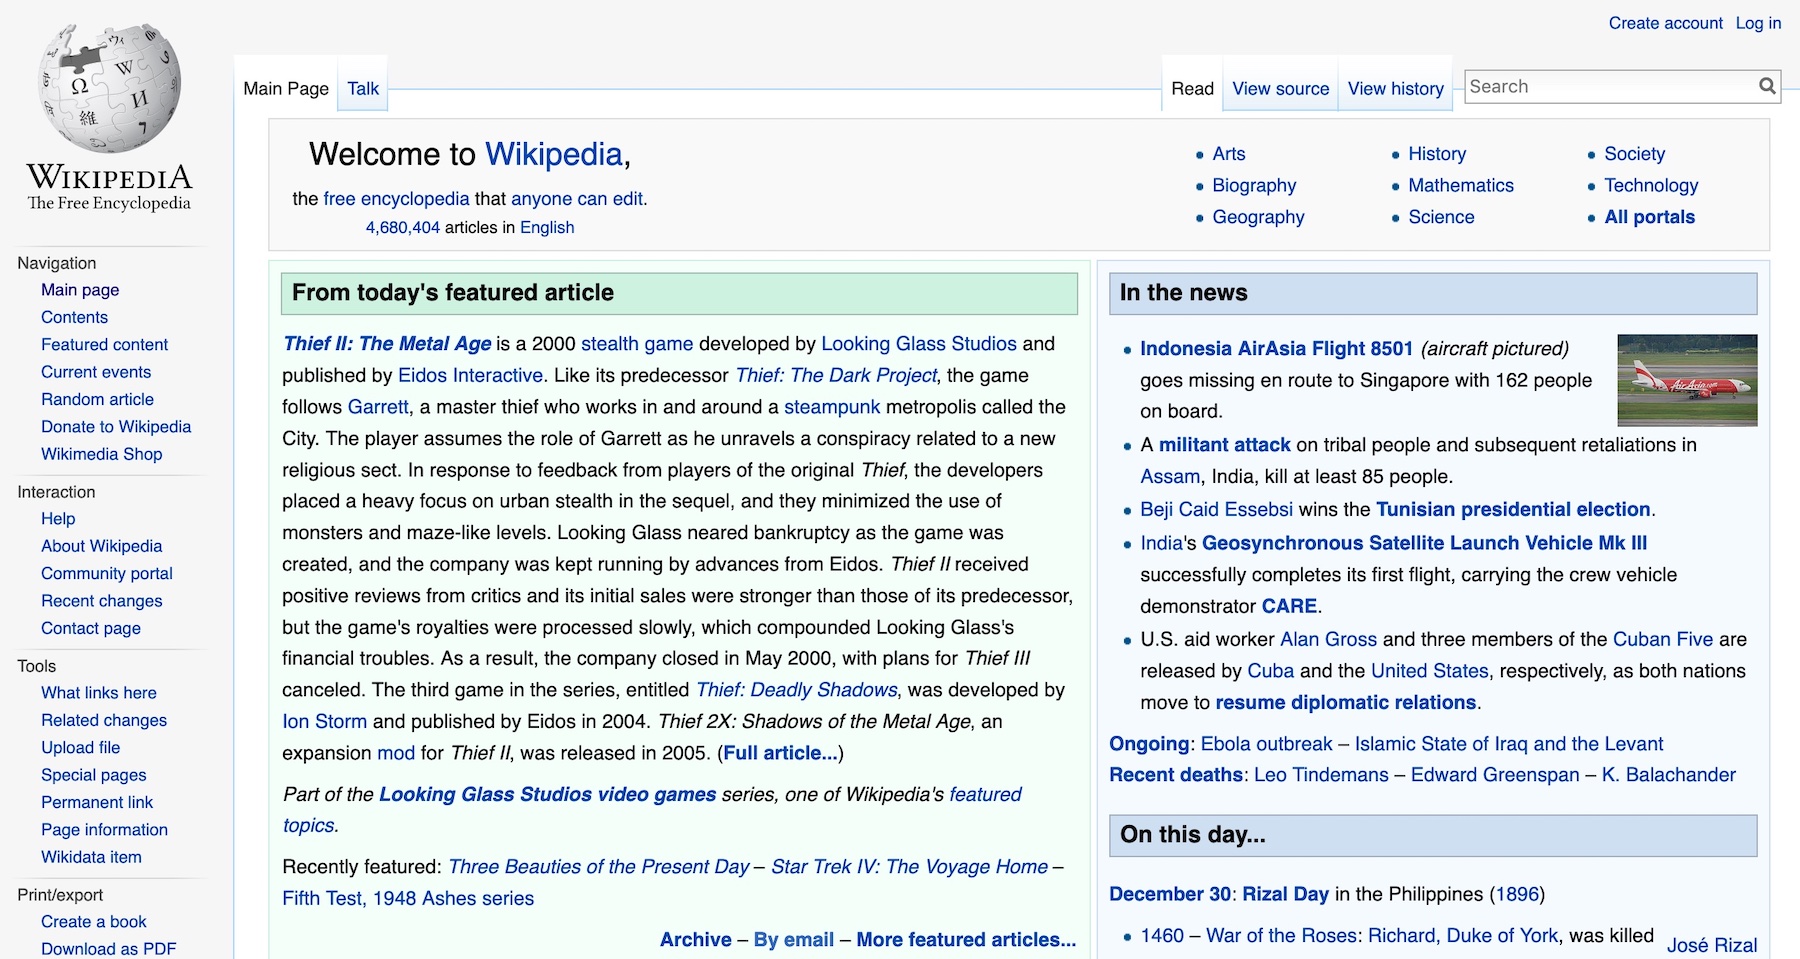This screenshot has width=1800, height=959.
Task: Open the All portals link
Action: (1649, 217)
